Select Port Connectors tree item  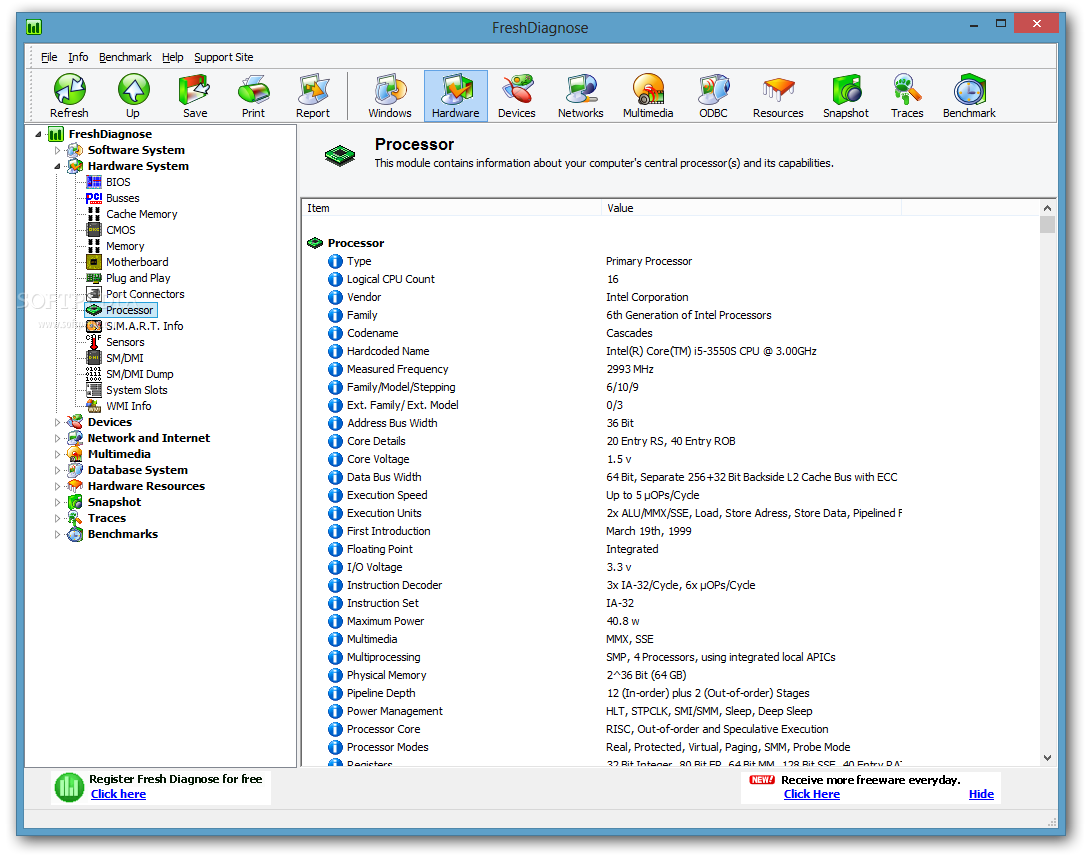pos(145,294)
